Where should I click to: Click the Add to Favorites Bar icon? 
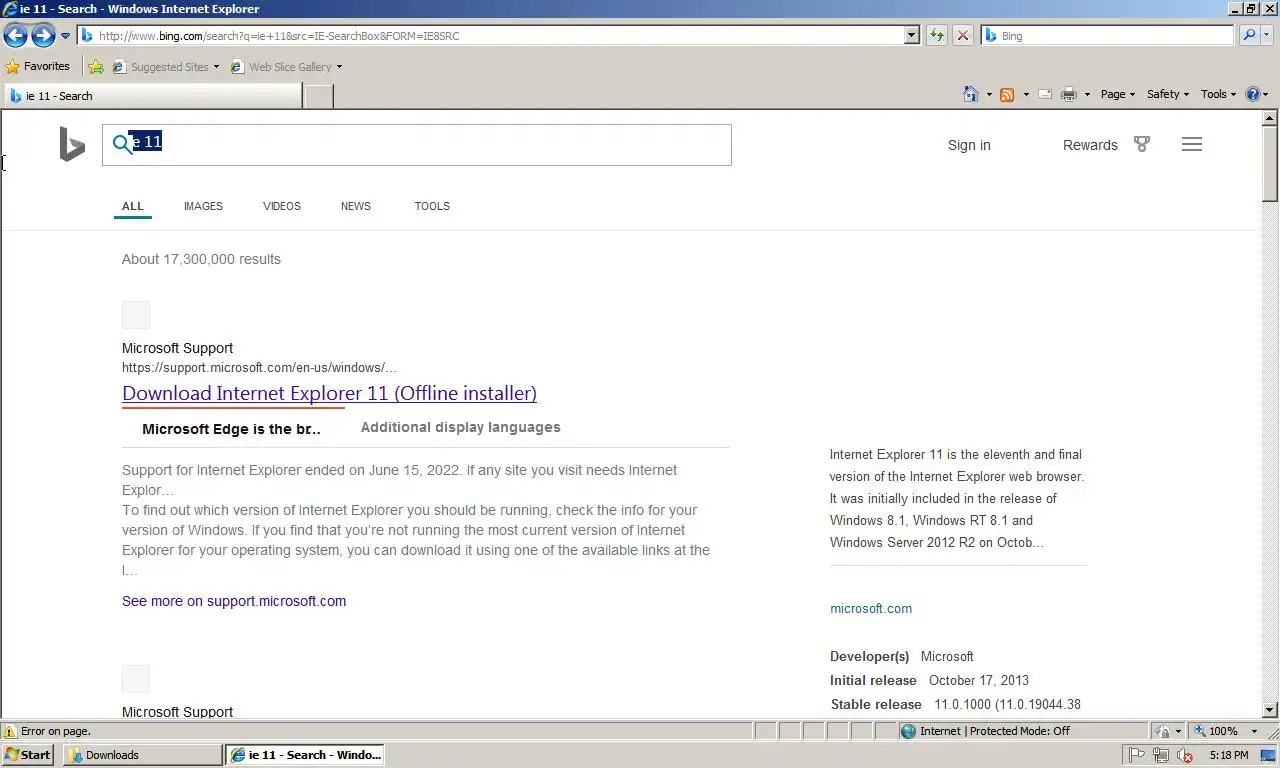96,67
